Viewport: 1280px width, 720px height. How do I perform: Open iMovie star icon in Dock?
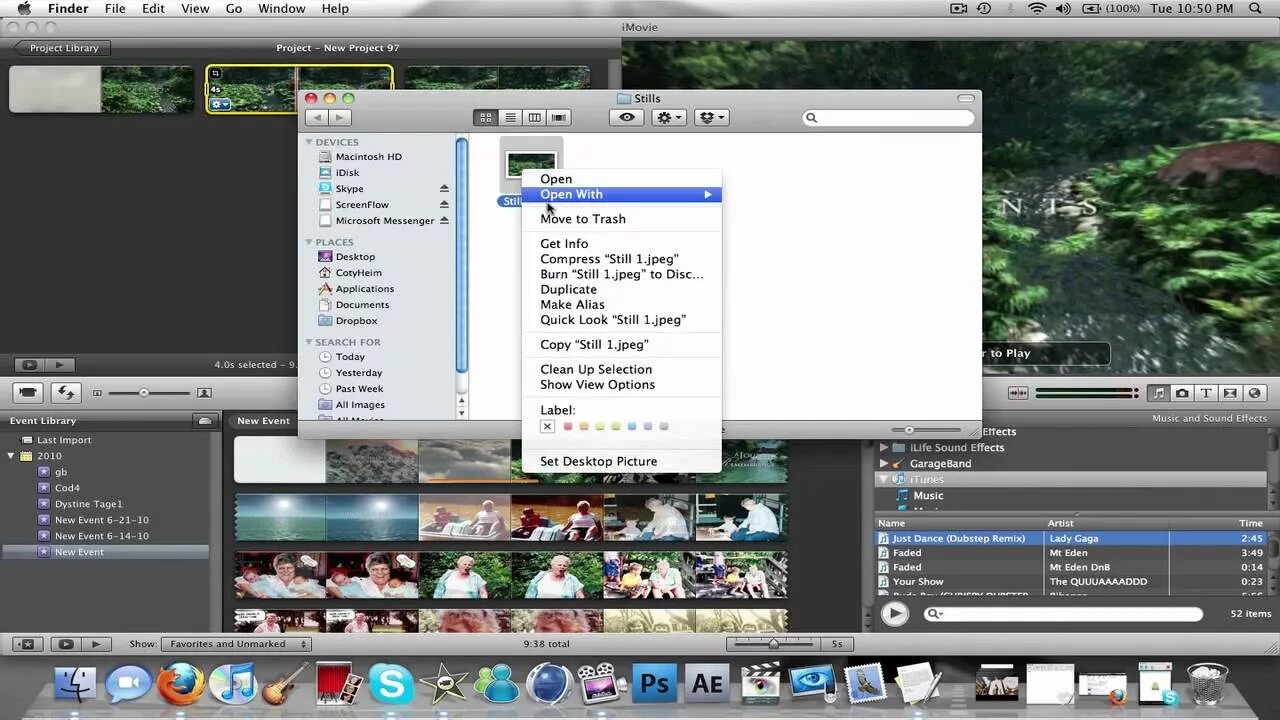444,684
